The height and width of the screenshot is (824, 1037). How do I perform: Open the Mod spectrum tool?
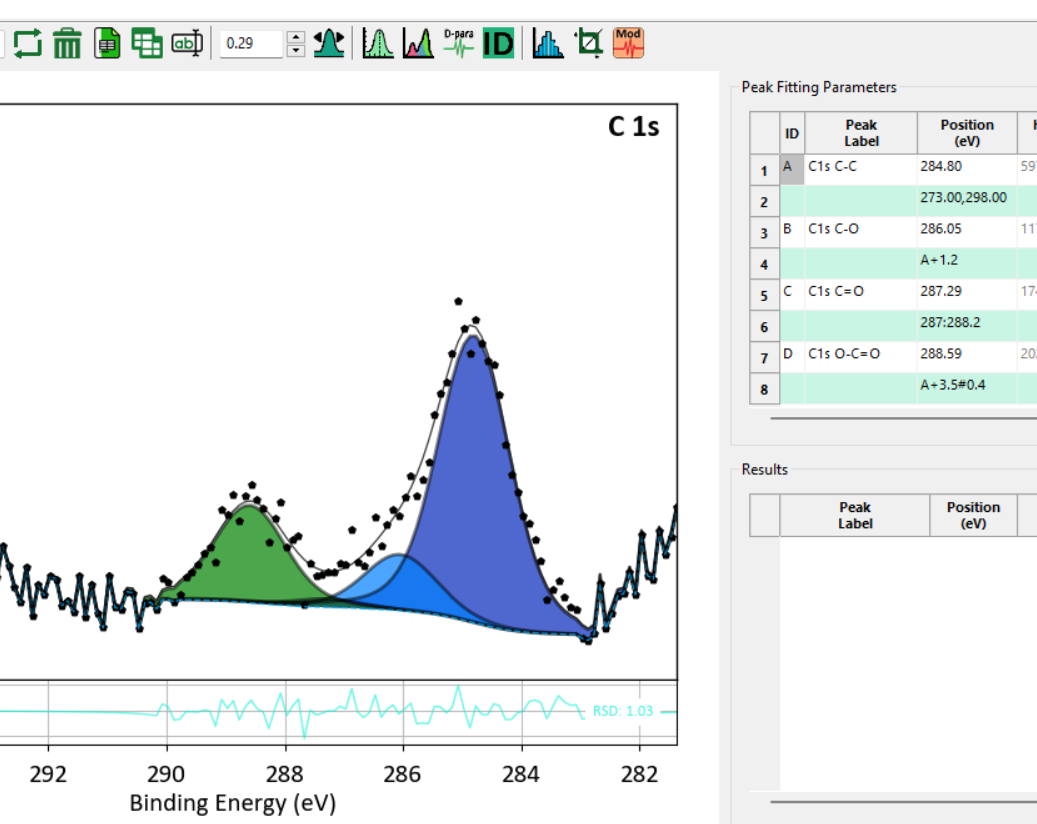[x=628, y=44]
